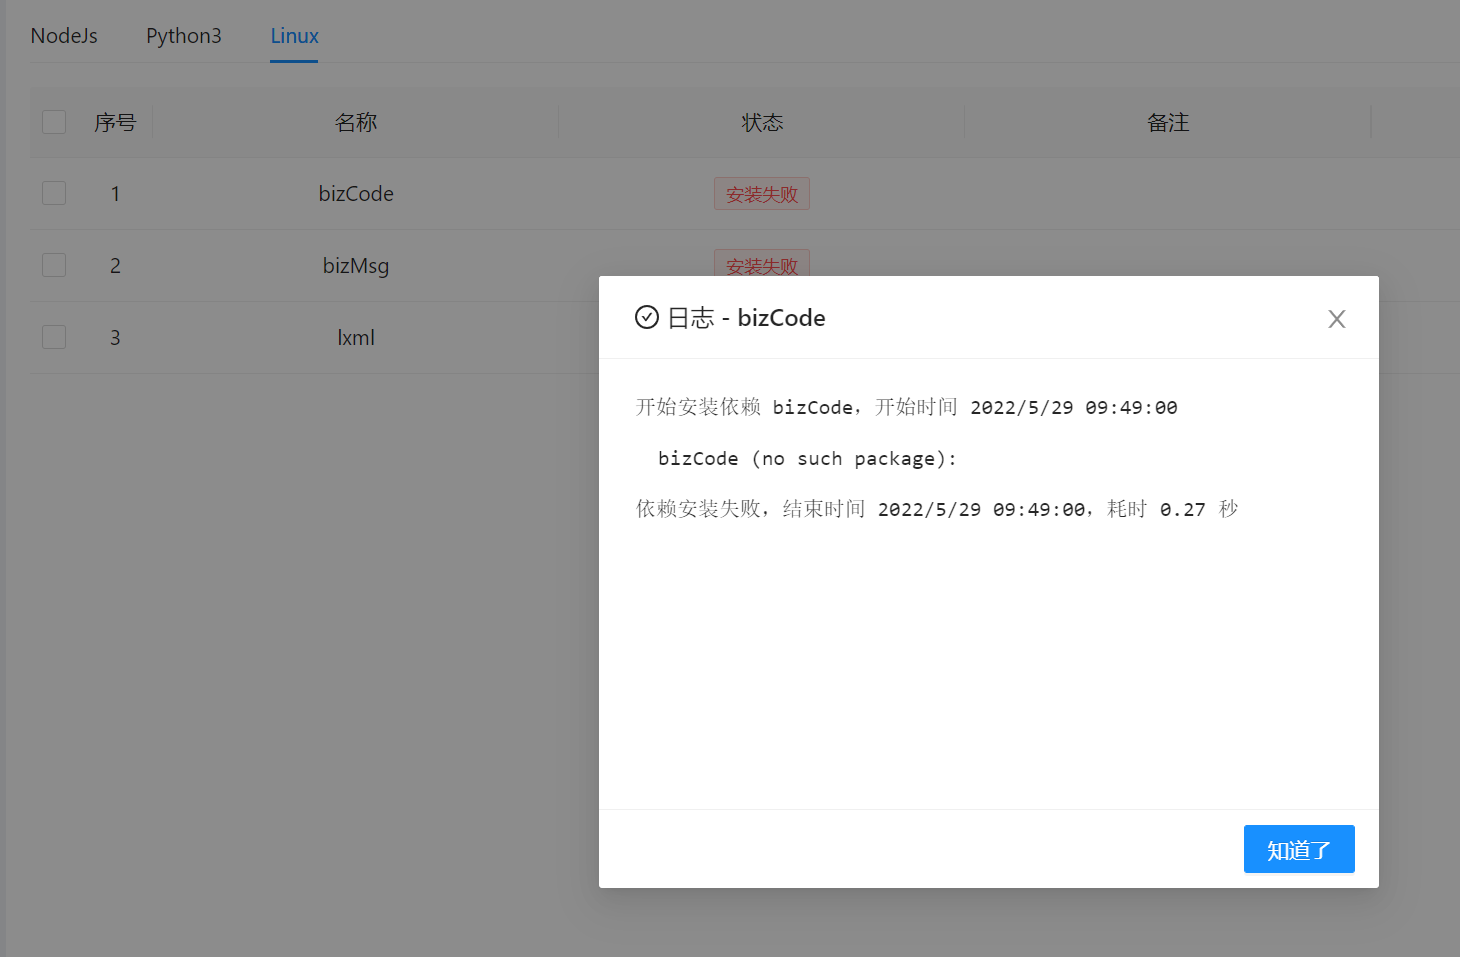Select the Linux tab
Screen dimensions: 1460x957
[x=294, y=35]
